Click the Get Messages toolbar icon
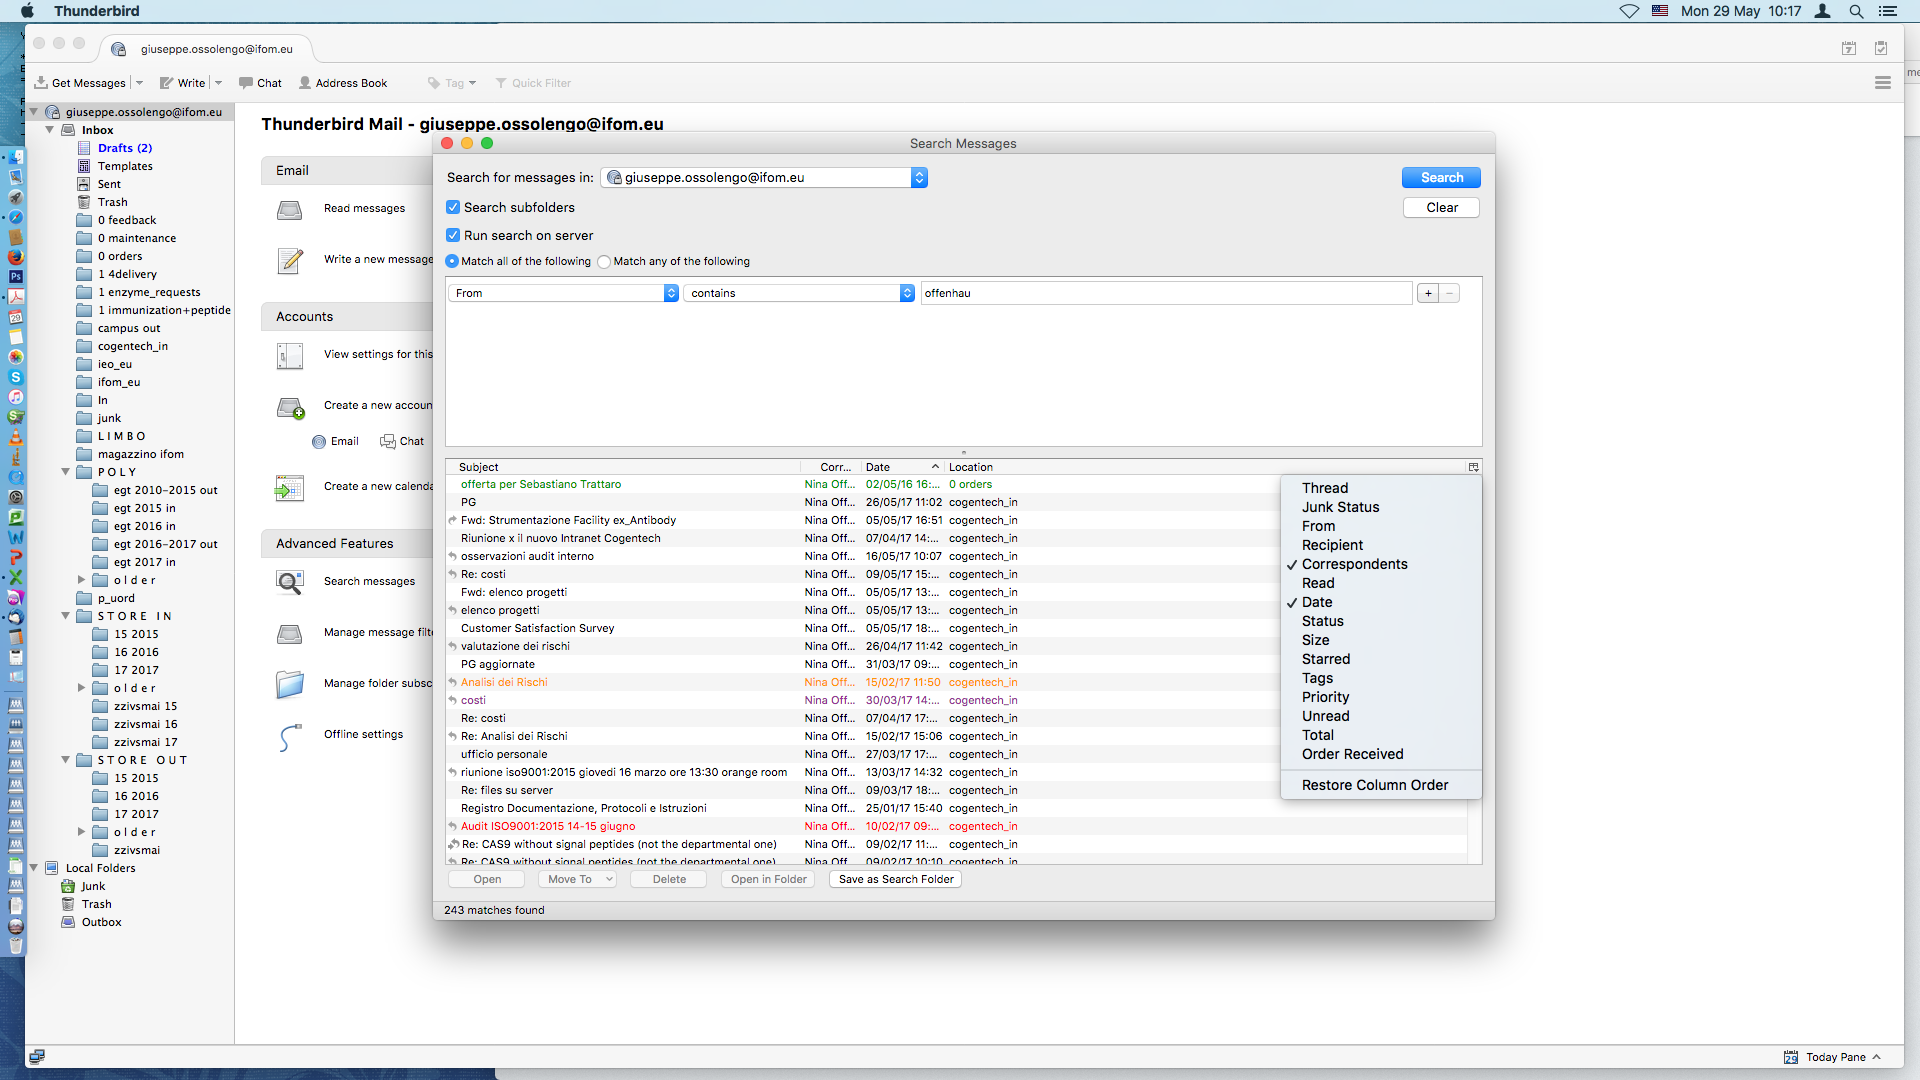This screenshot has height=1080, width=1920. (x=41, y=83)
